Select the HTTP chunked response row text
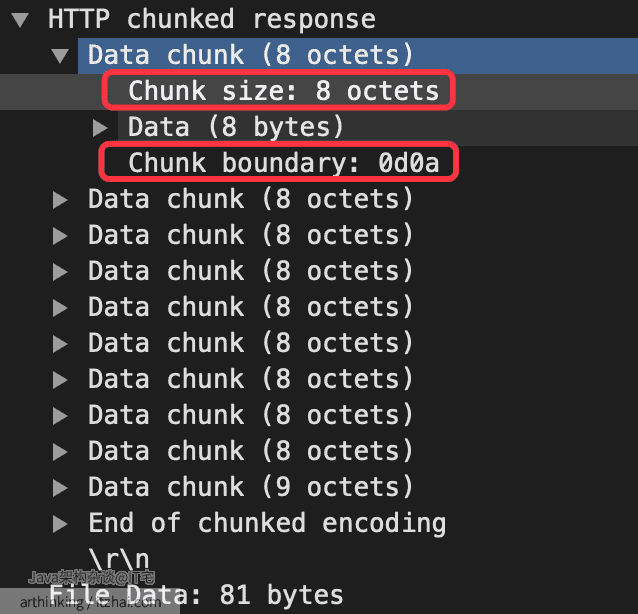This screenshot has height=614, width=638. (212, 19)
